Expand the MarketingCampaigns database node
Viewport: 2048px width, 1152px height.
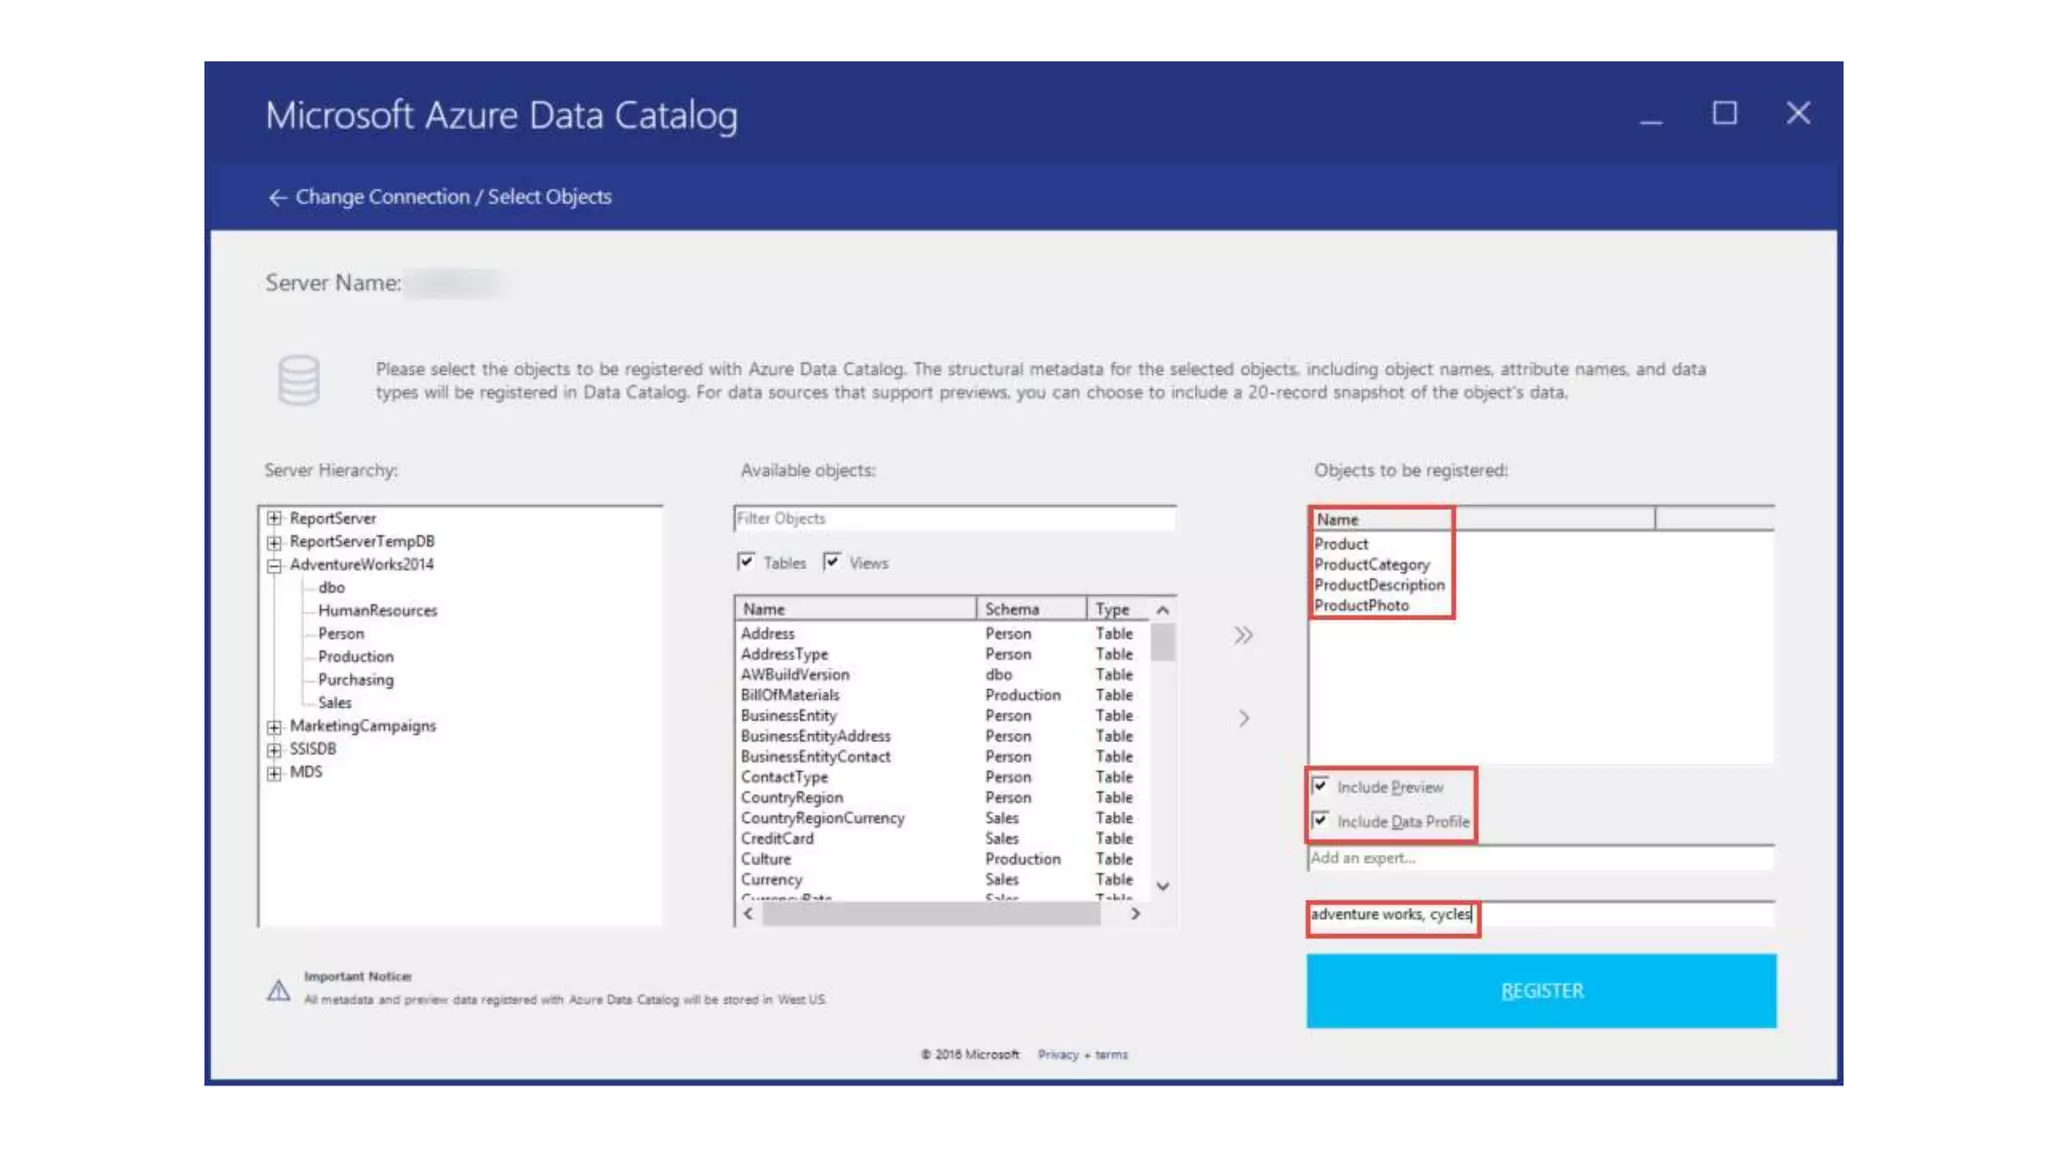pyautogui.click(x=274, y=726)
